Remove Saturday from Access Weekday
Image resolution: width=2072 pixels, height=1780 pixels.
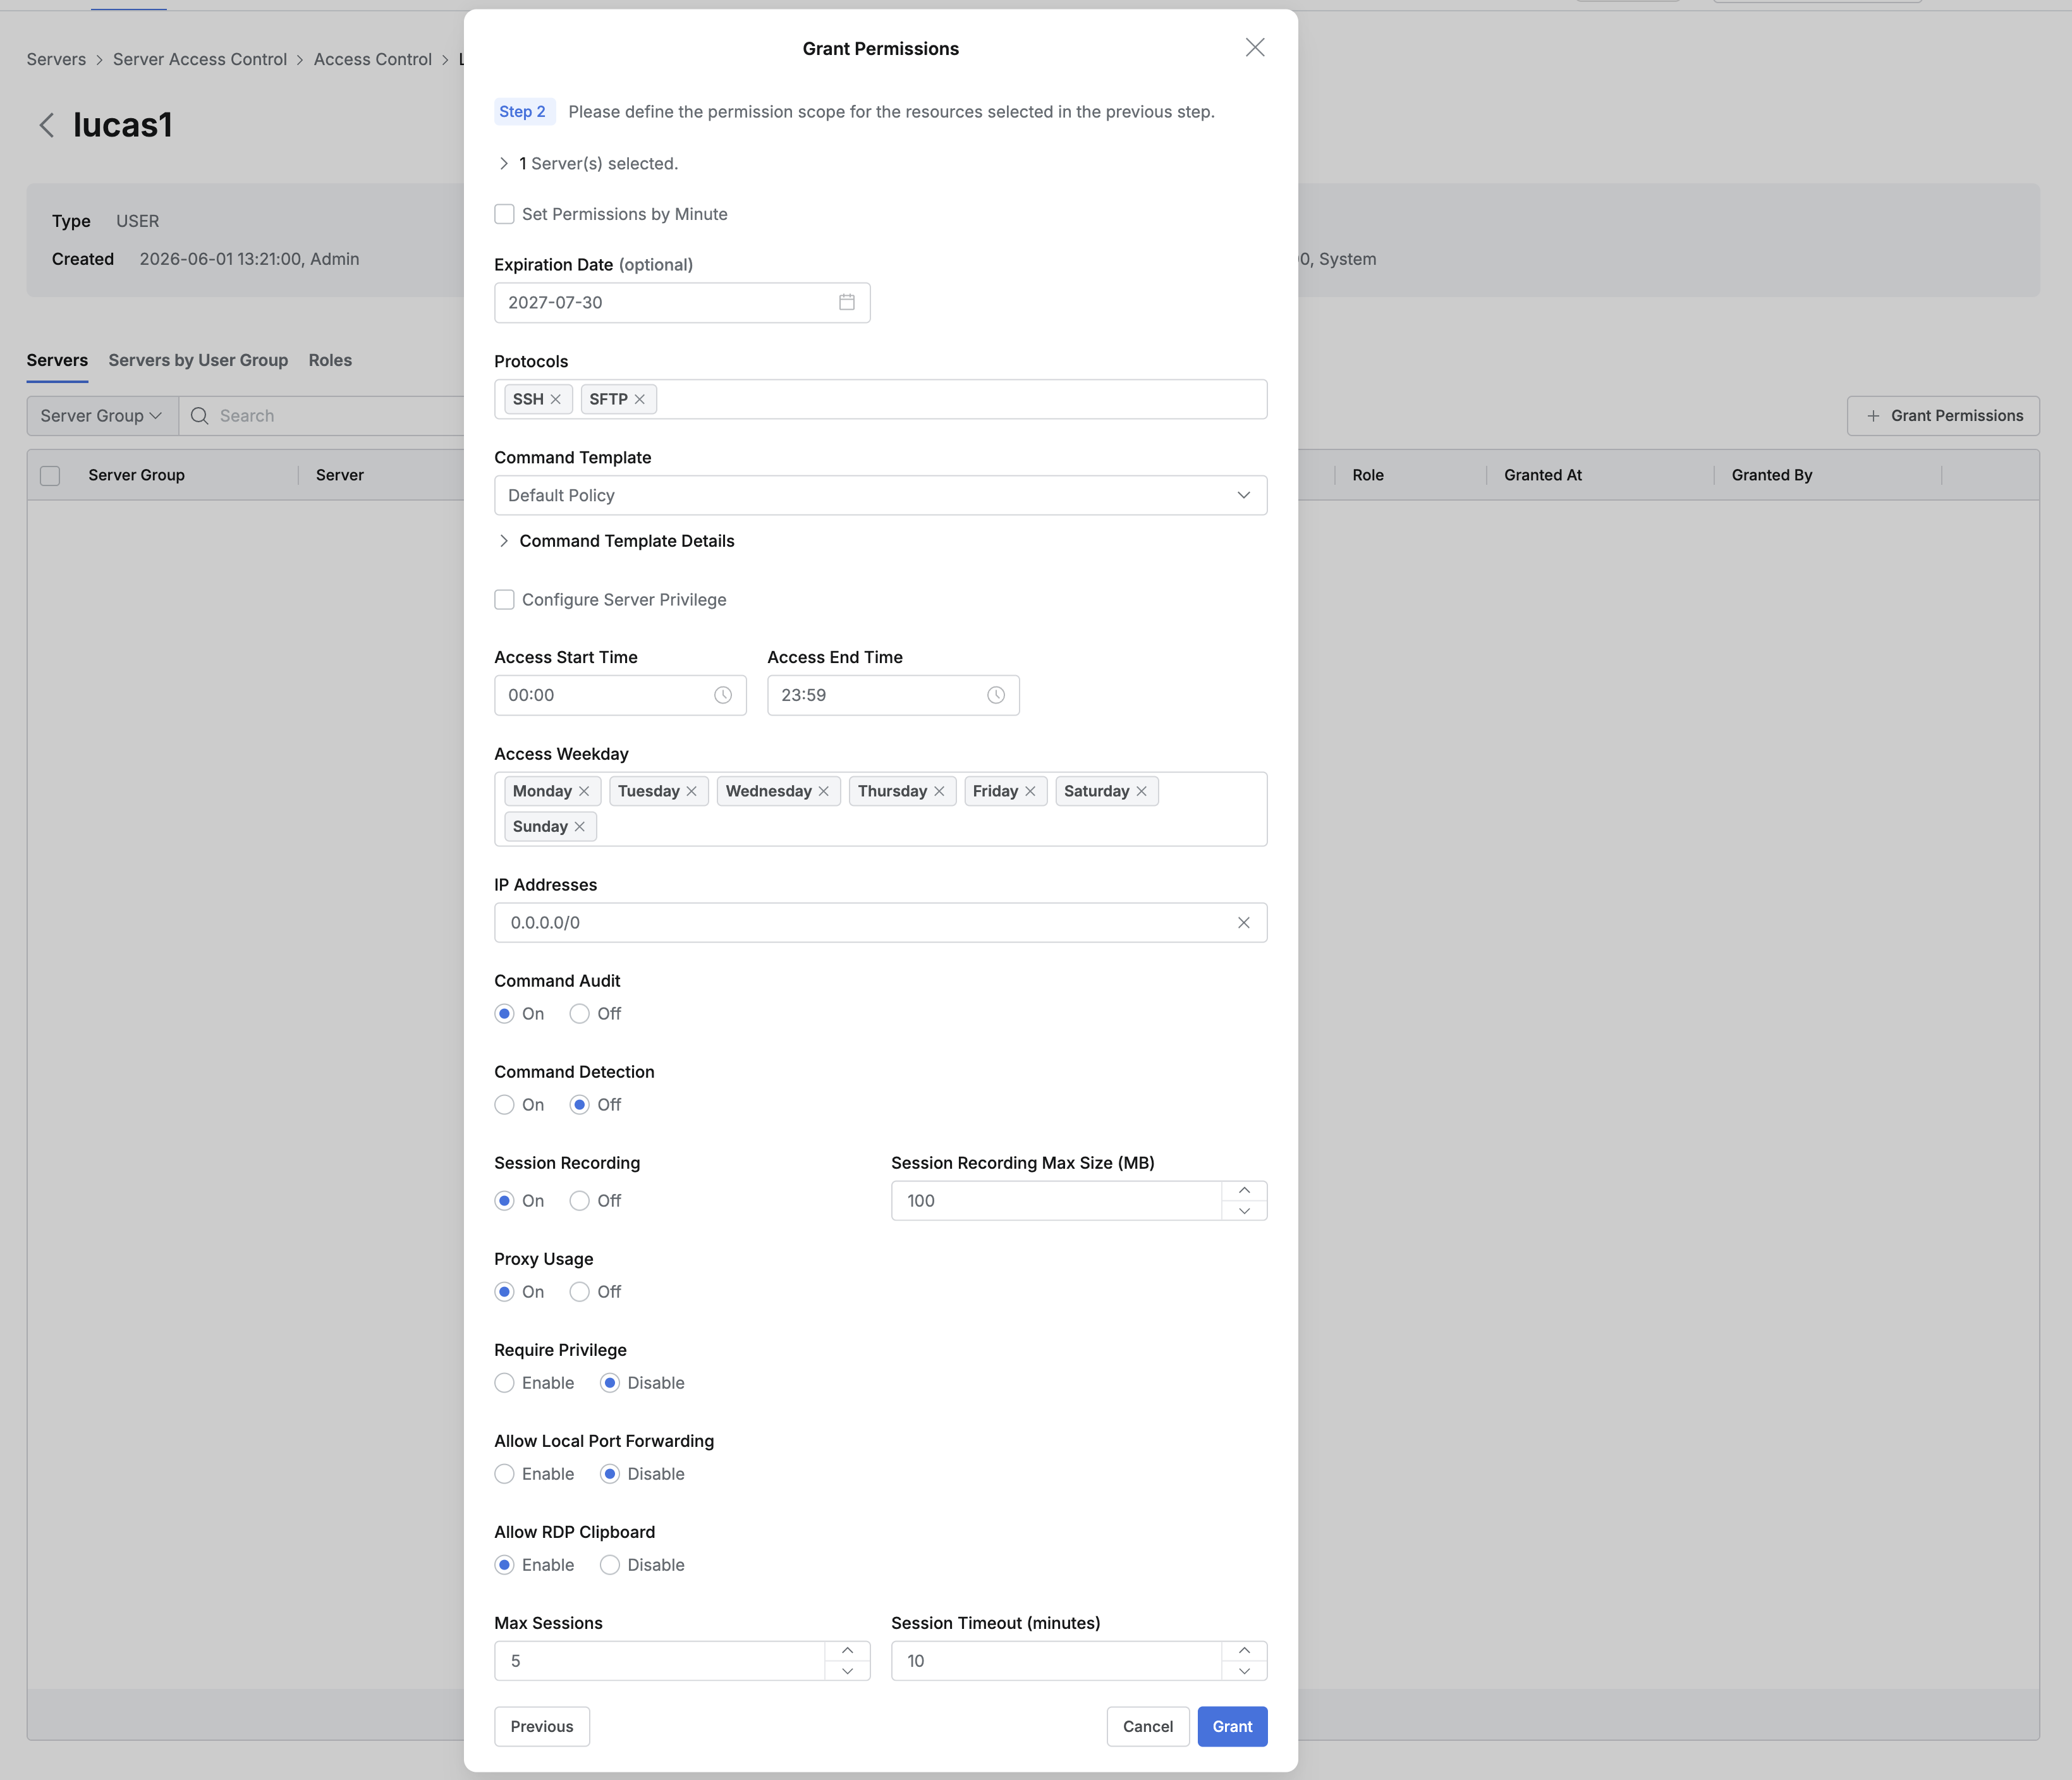(x=1141, y=791)
